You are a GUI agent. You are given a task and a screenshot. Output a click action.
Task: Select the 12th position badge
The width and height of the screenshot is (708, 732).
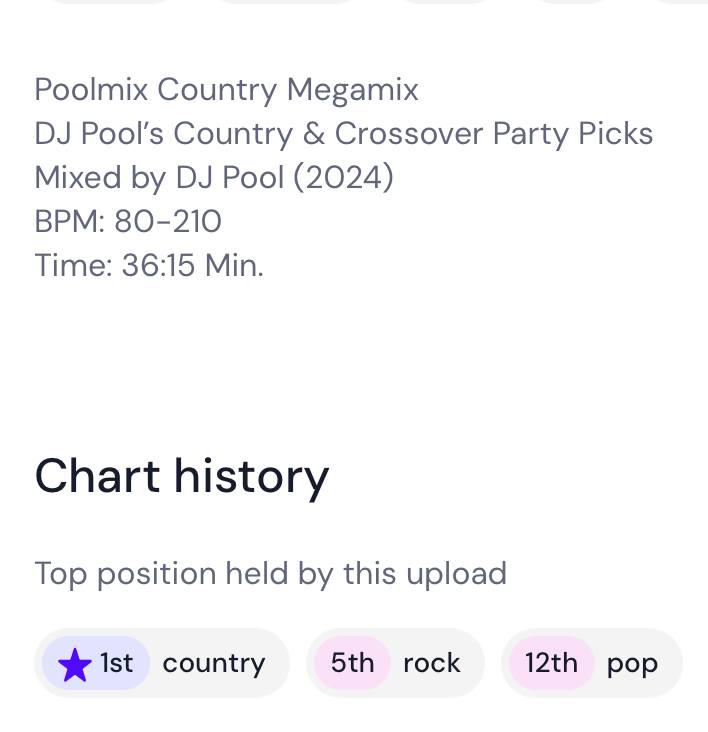coord(551,663)
